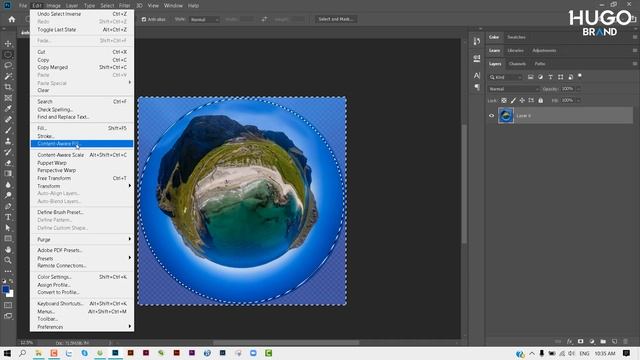Toggle lock all padlock
This screenshot has width=640, height=360.
[540, 100]
